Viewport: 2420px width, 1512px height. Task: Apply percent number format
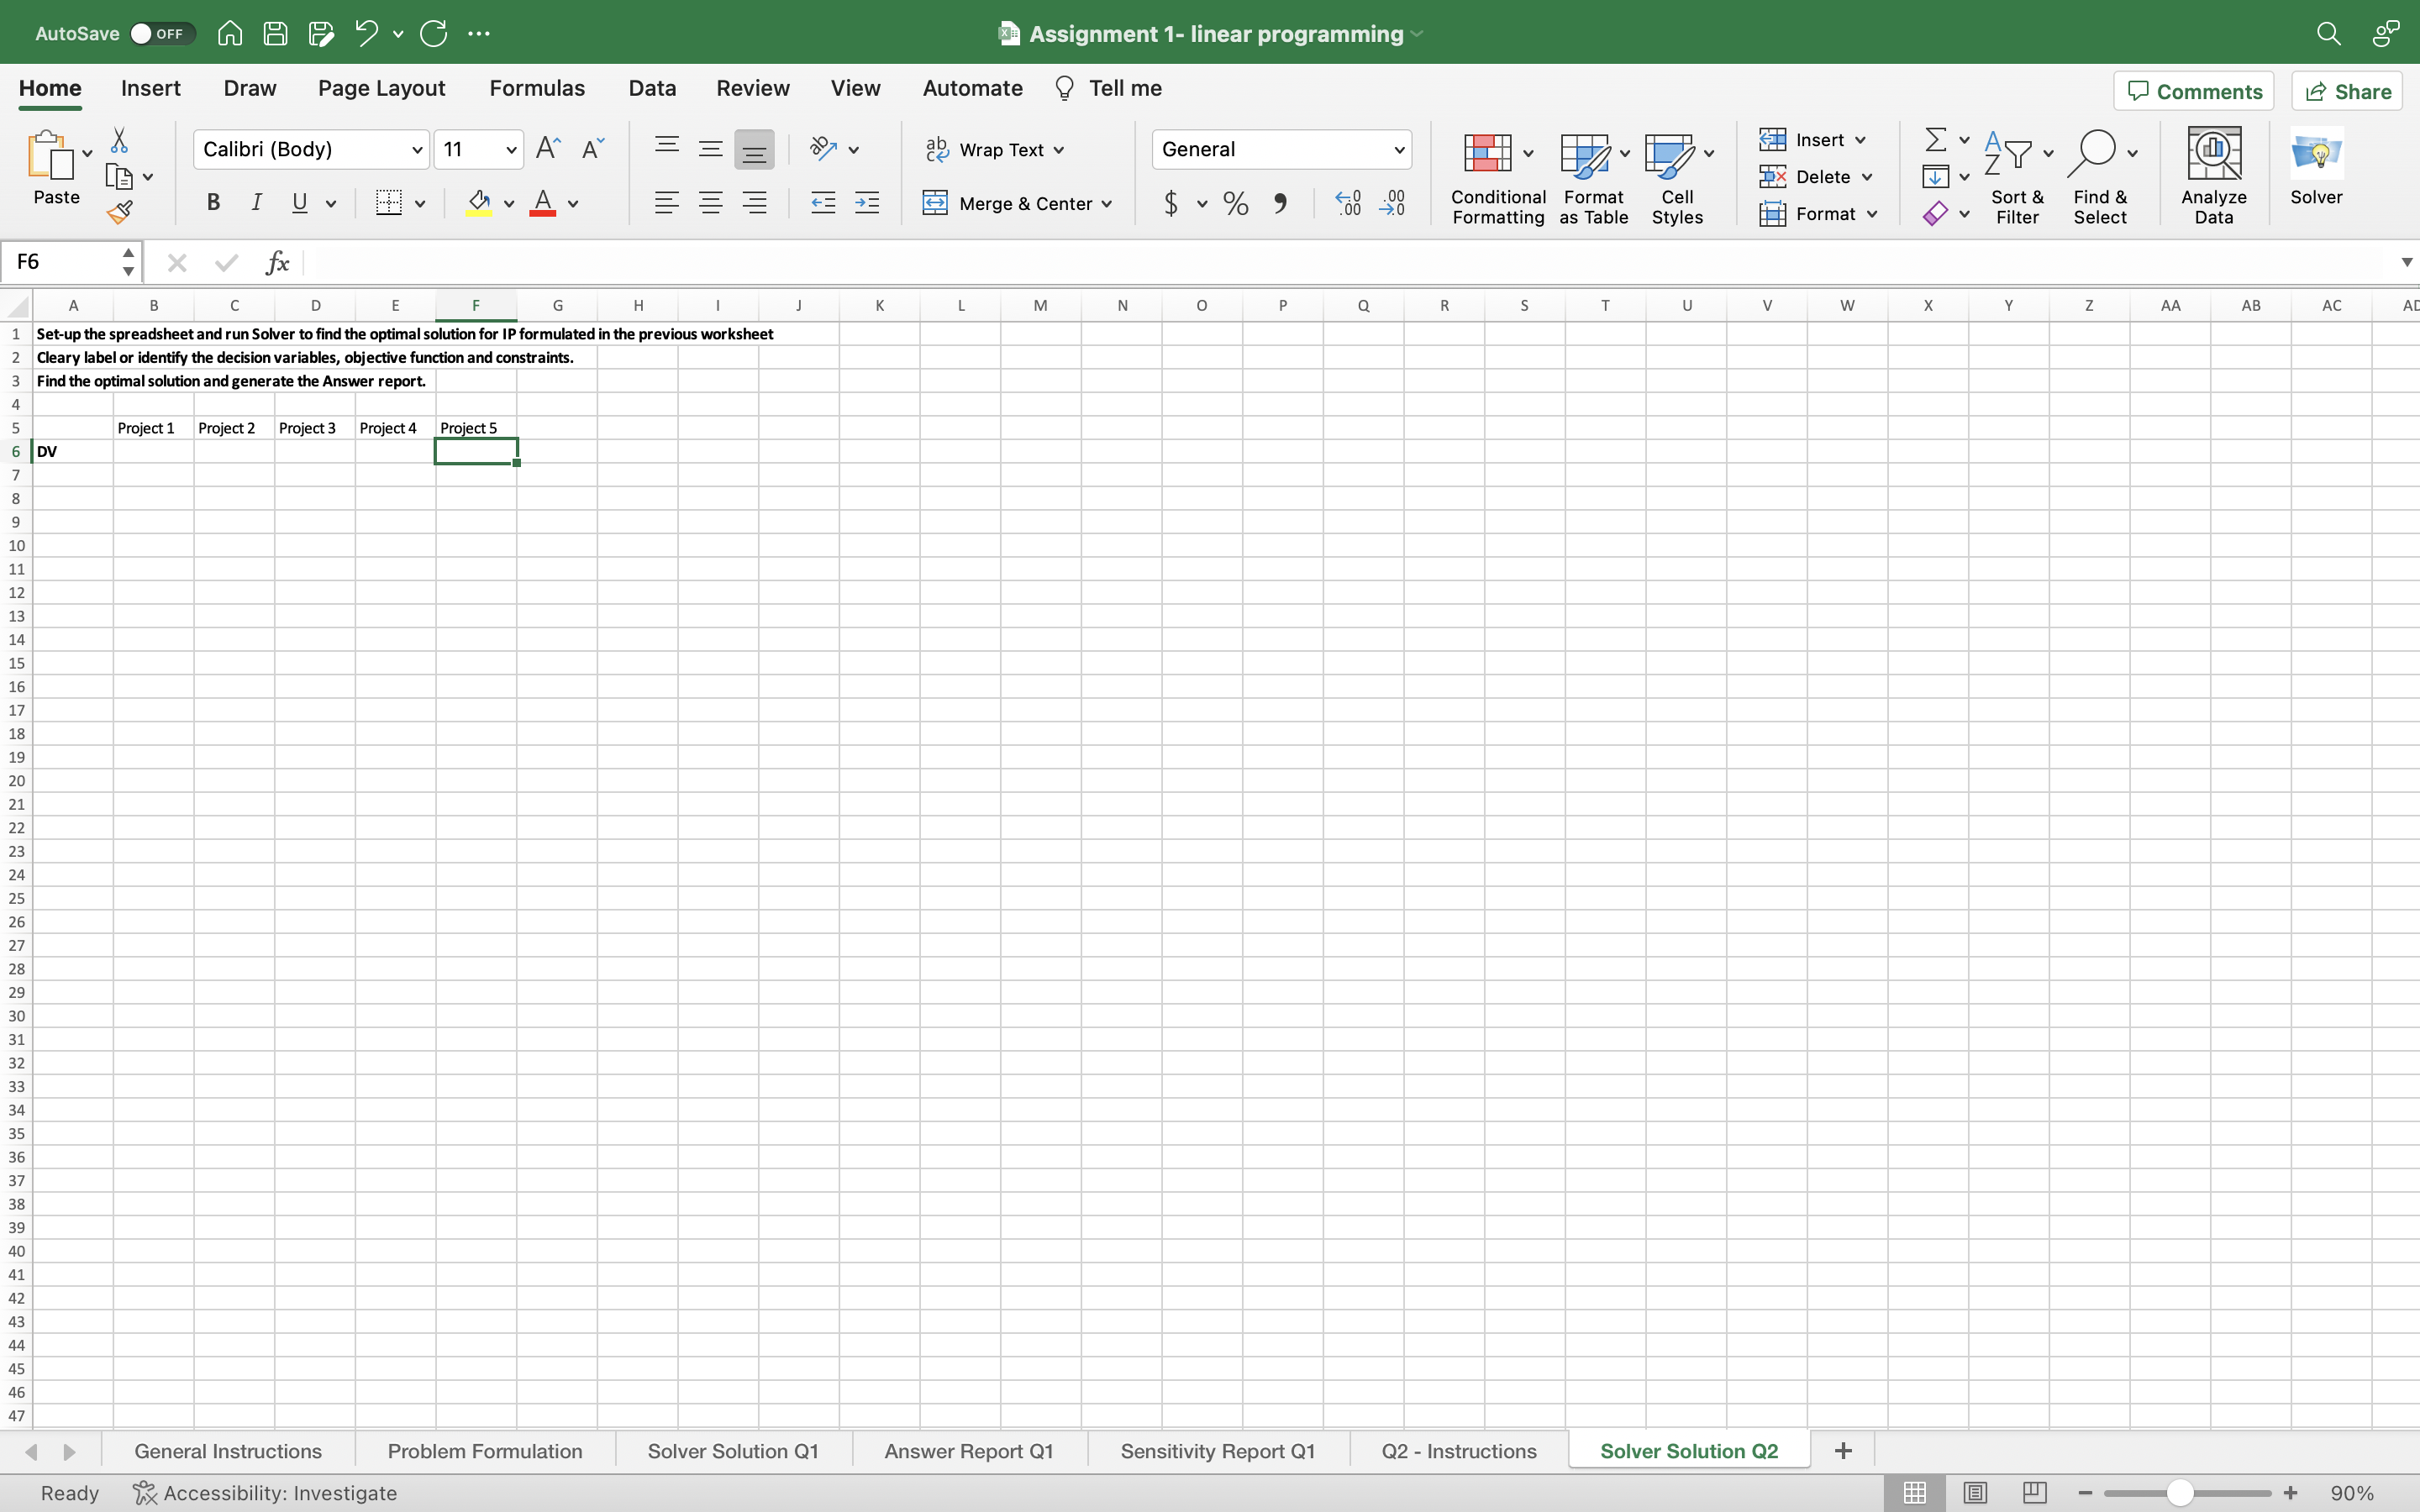pos(1235,203)
